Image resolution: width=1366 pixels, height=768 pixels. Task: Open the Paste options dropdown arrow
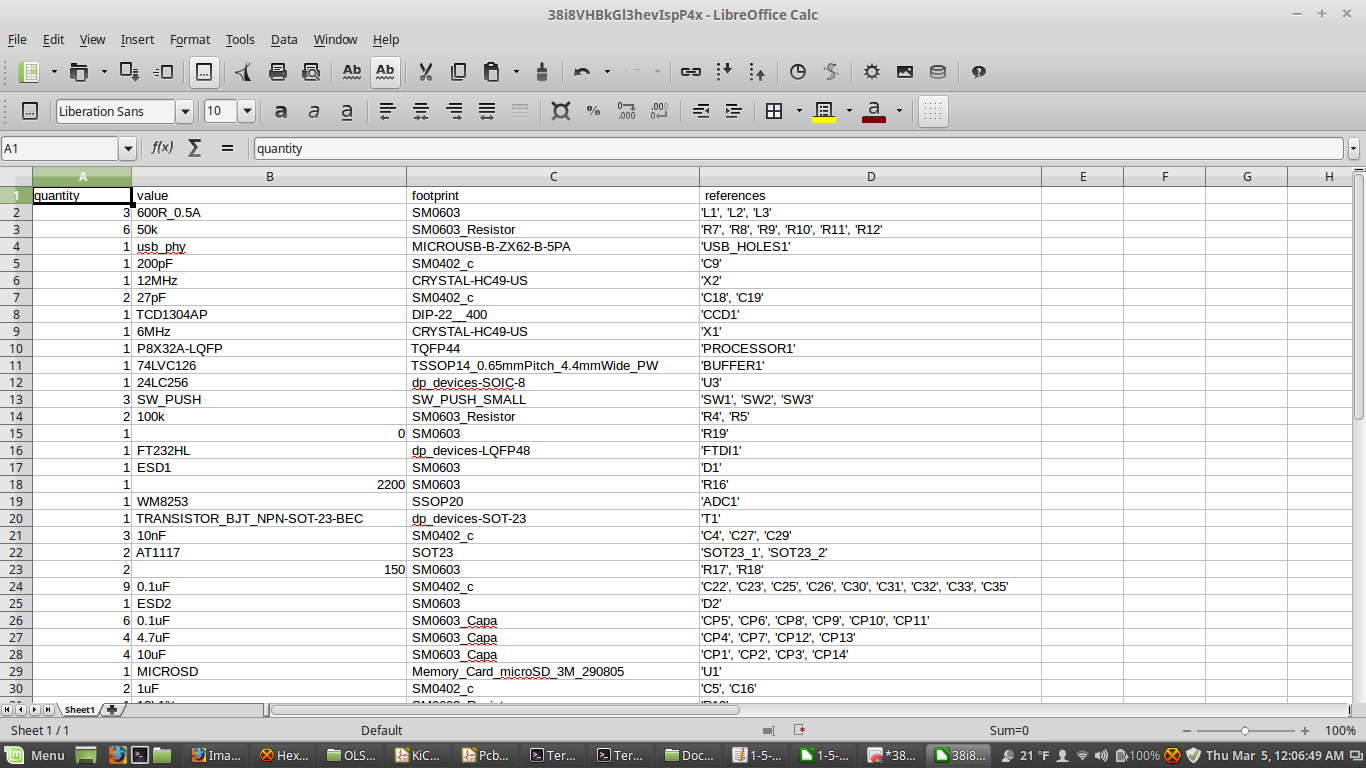coord(516,72)
